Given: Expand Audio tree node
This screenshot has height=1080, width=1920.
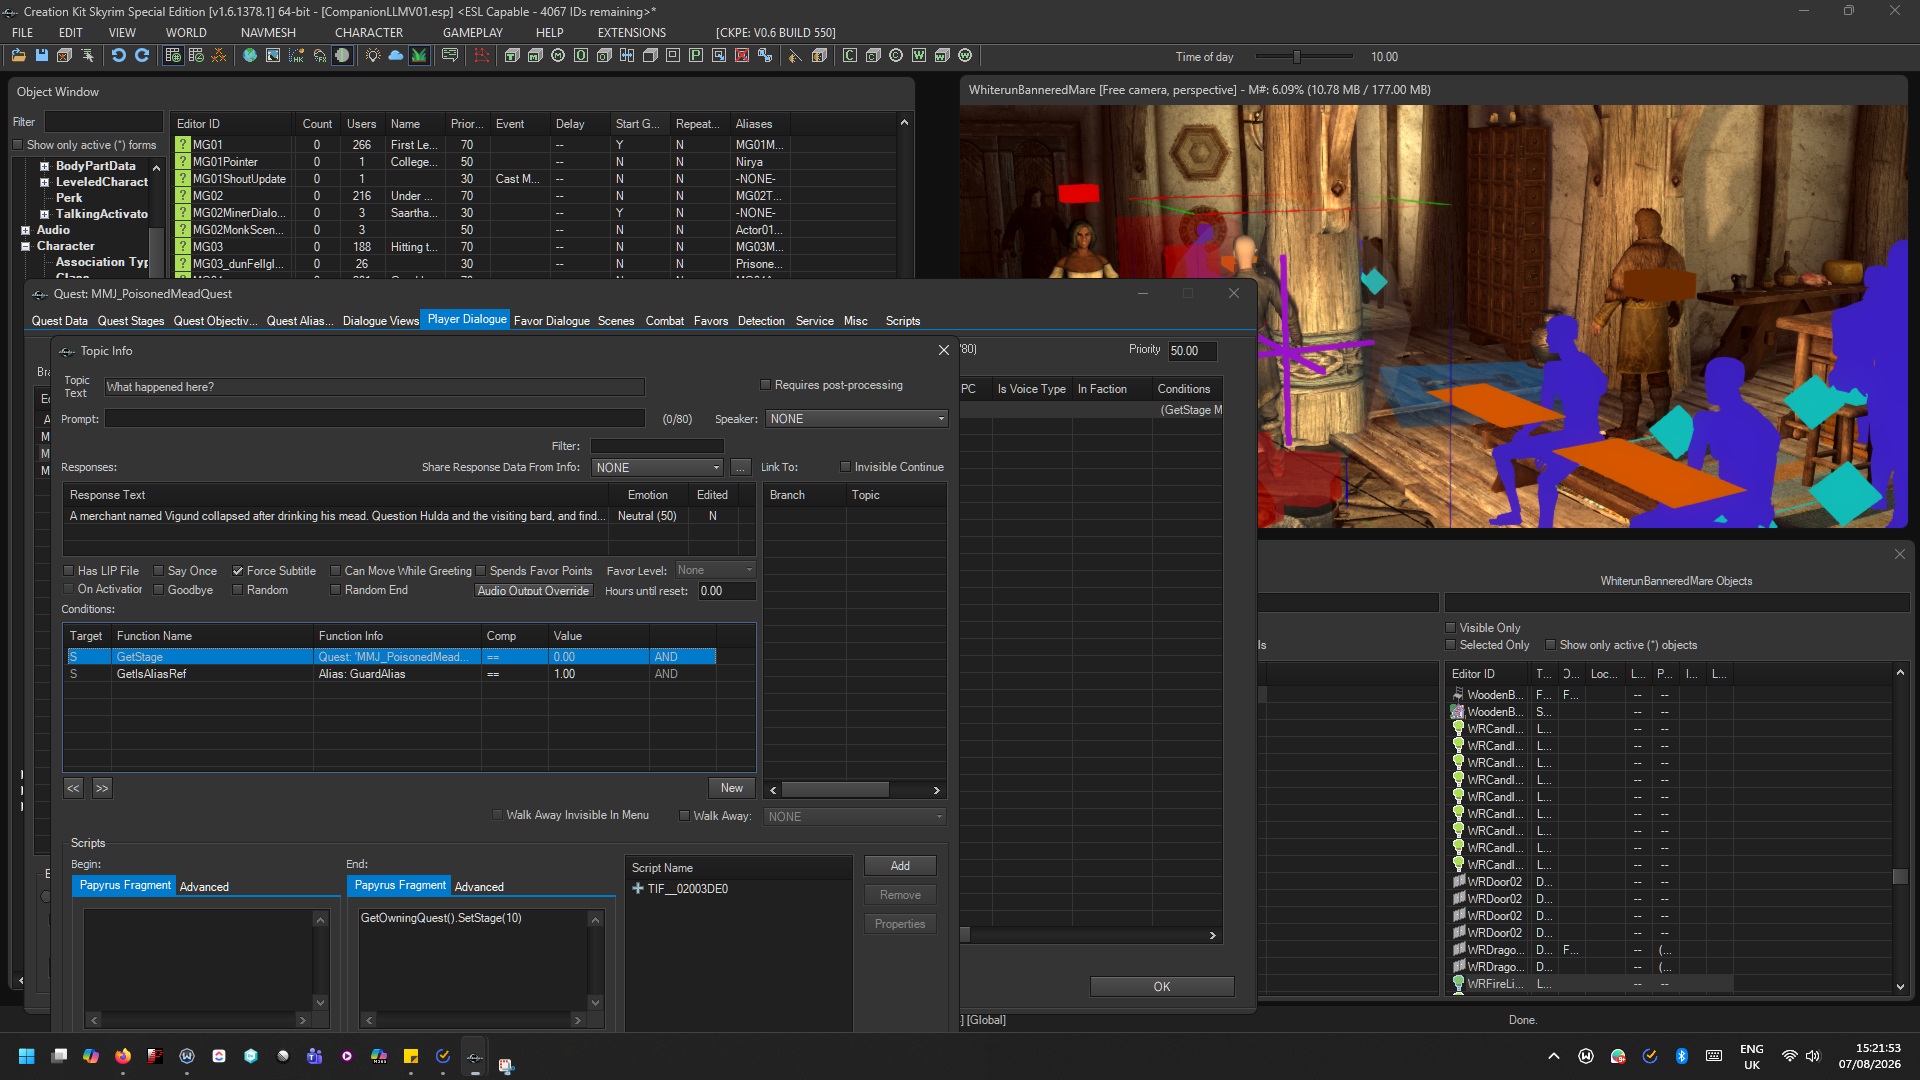Looking at the screenshot, I should tap(25, 230).
